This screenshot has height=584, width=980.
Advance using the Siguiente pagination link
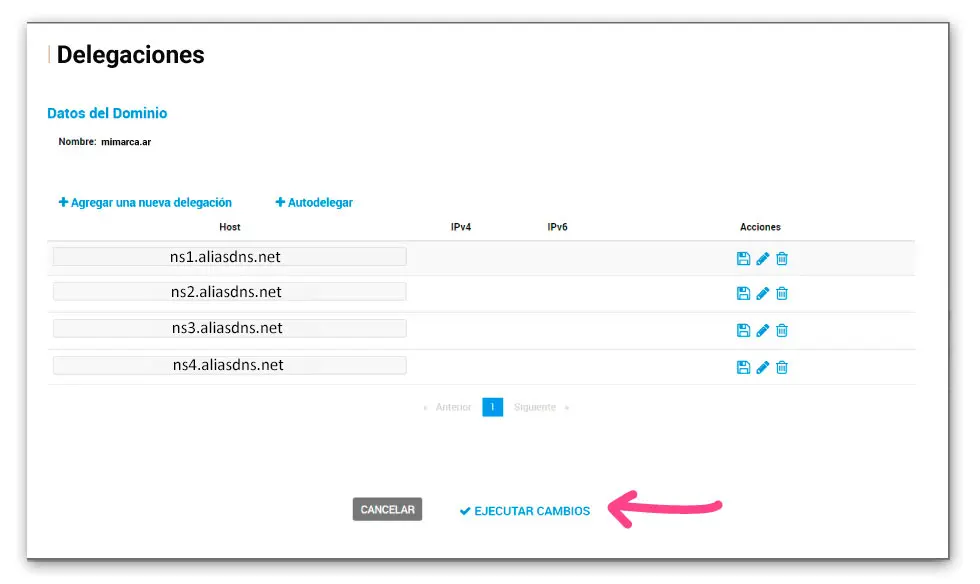[x=534, y=407]
